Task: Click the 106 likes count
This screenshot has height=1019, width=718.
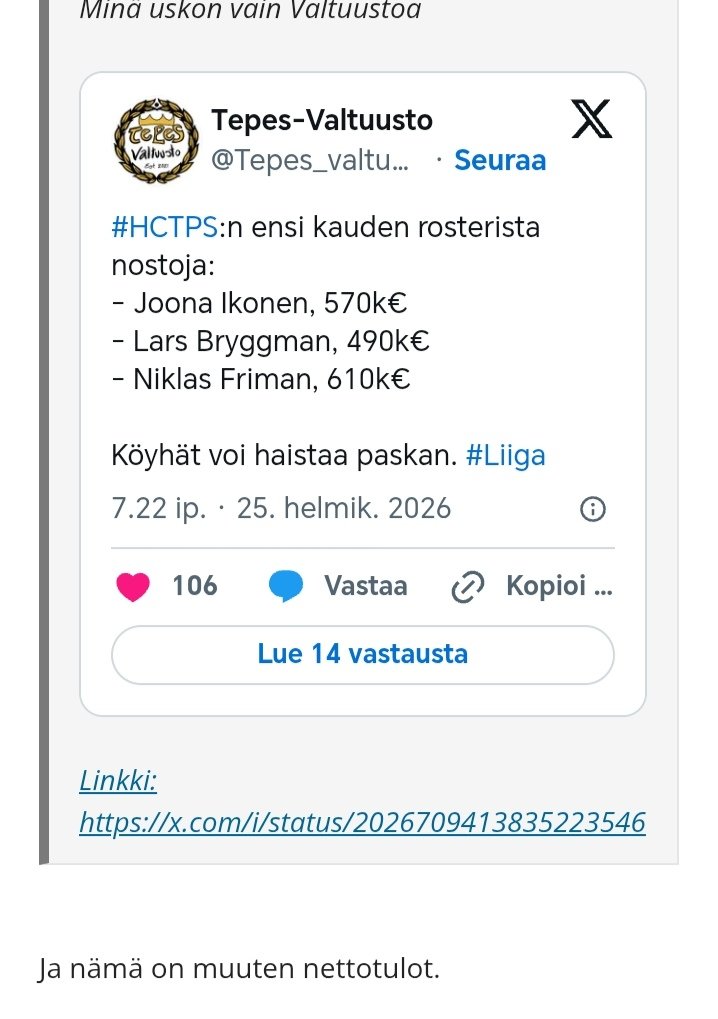Action: click(x=194, y=586)
